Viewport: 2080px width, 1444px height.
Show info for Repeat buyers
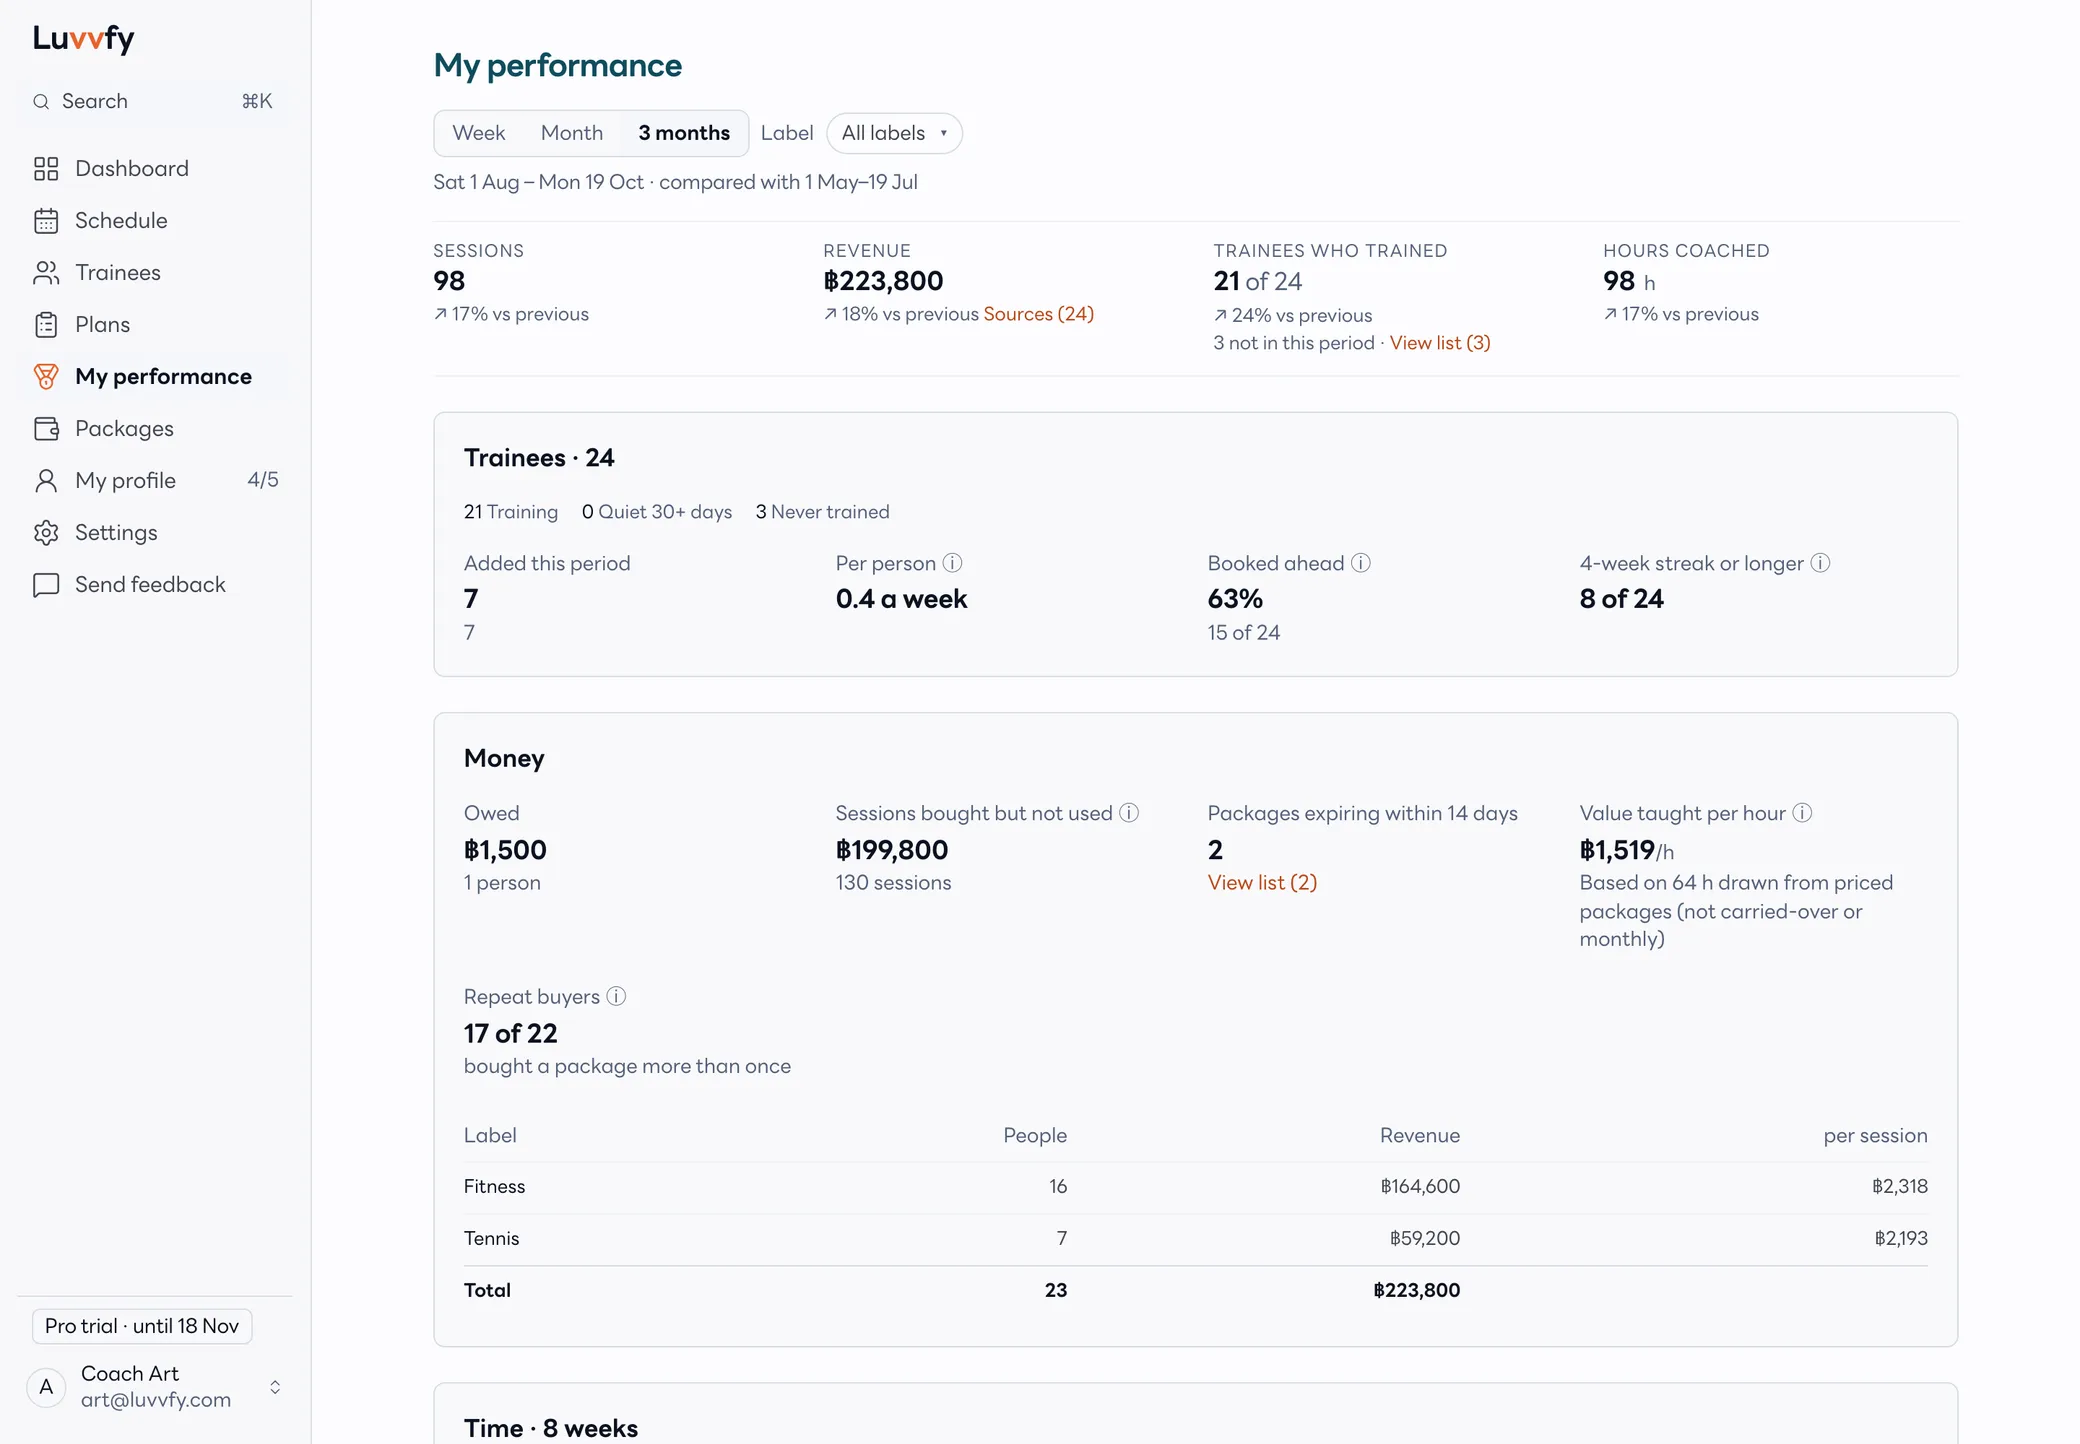point(616,996)
